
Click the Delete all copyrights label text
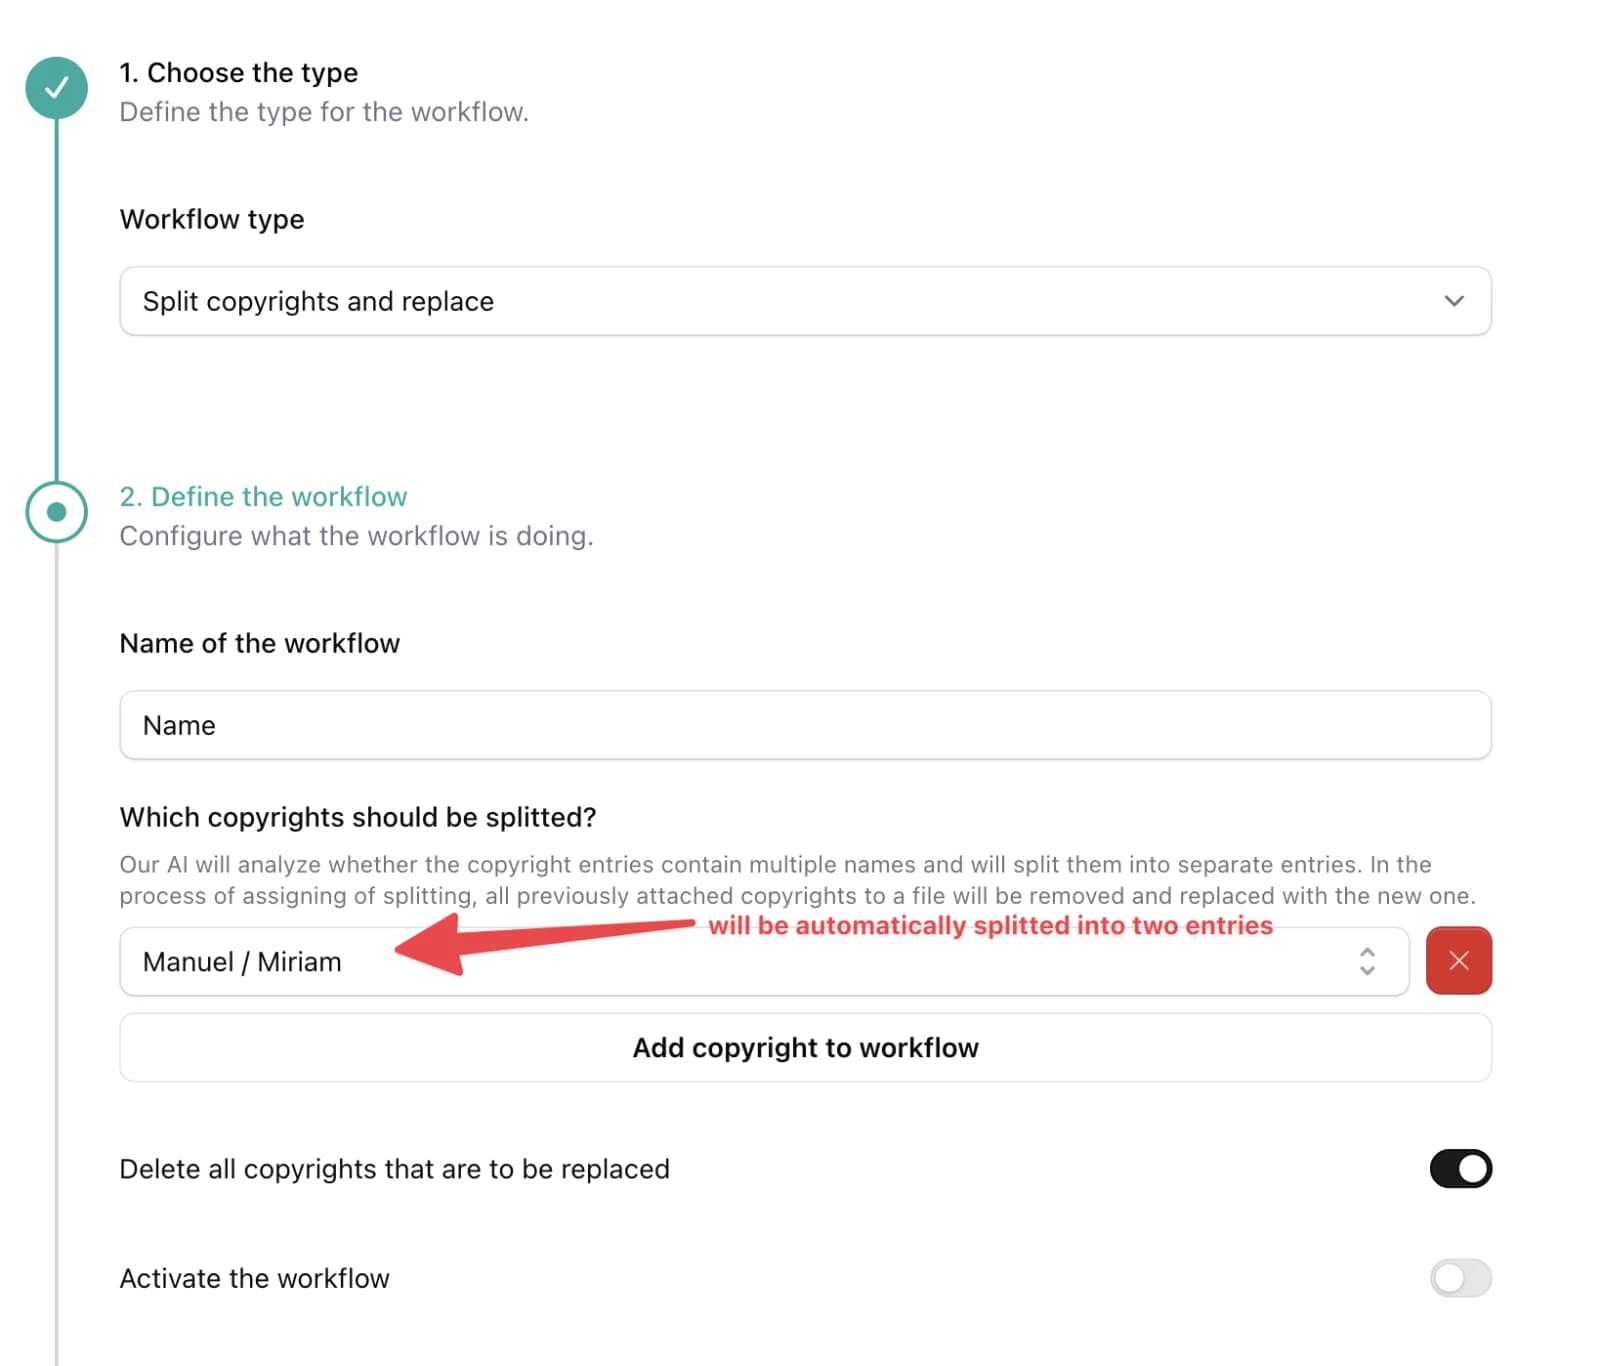point(394,1169)
